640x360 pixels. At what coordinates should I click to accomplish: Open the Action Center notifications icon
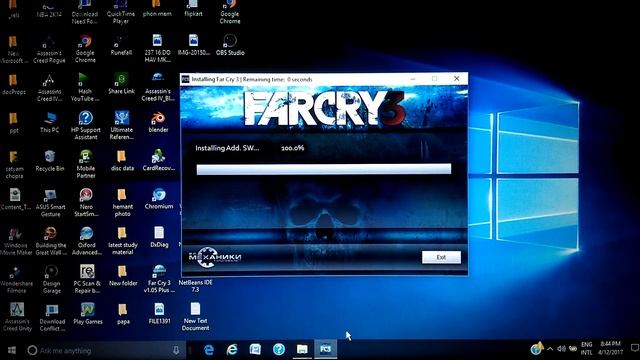635,348
